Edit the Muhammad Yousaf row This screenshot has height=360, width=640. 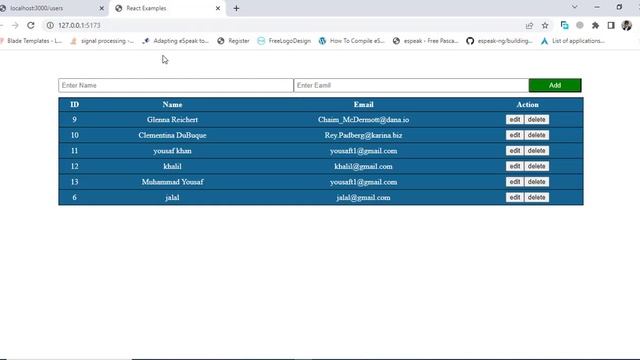pyautogui.click(x=514, y=182)
